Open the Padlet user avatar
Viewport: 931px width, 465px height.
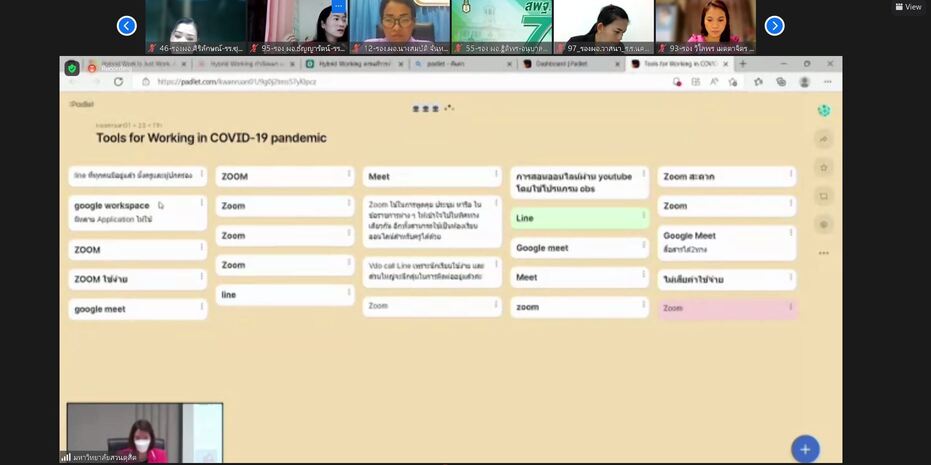pos(824,110)
